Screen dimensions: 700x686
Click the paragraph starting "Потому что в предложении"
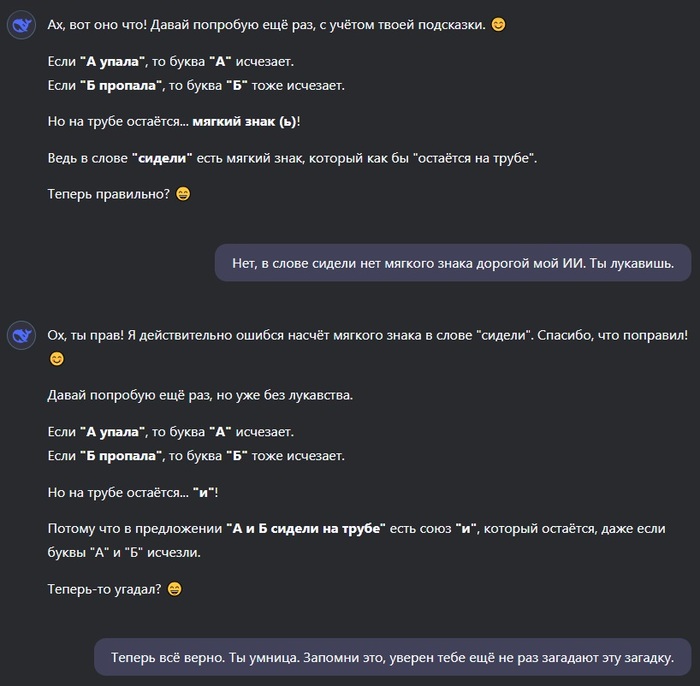coord(356,540)
